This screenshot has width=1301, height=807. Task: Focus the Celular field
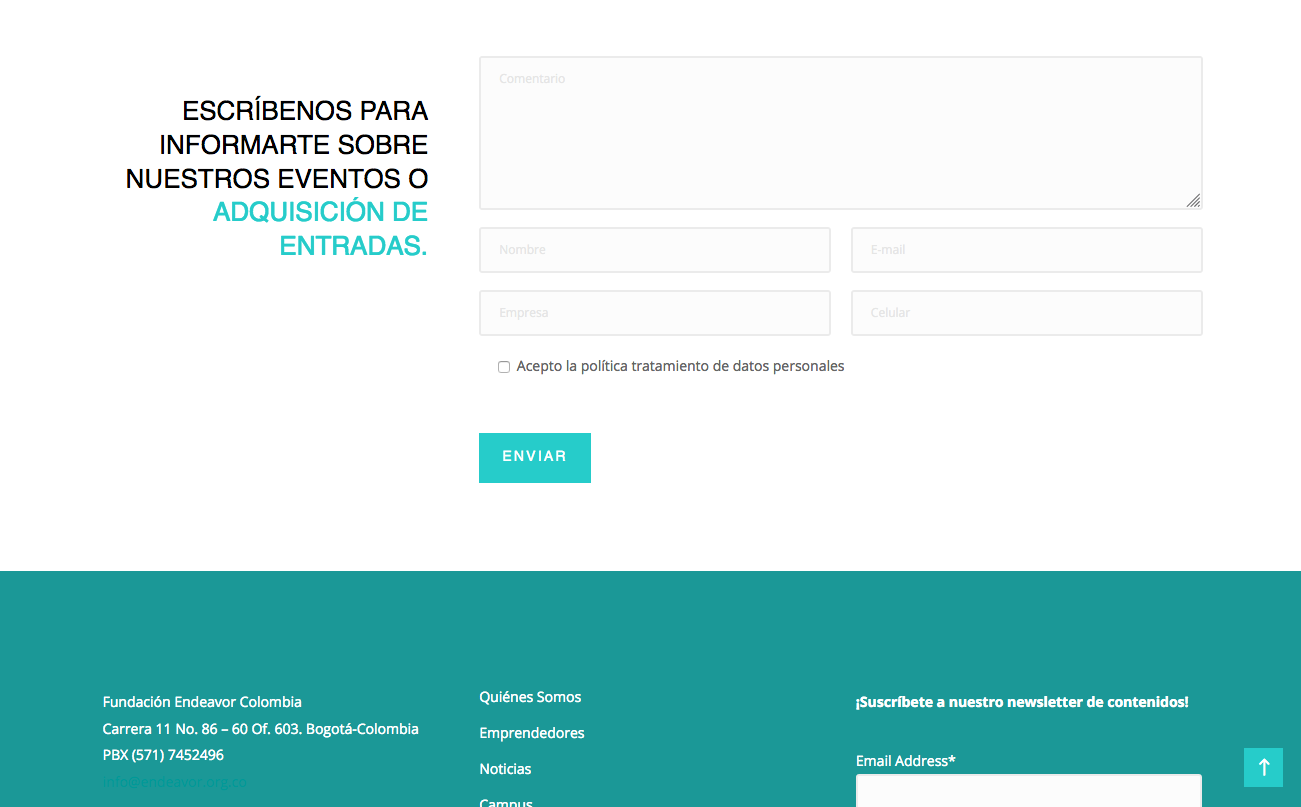click(1026, 313)
